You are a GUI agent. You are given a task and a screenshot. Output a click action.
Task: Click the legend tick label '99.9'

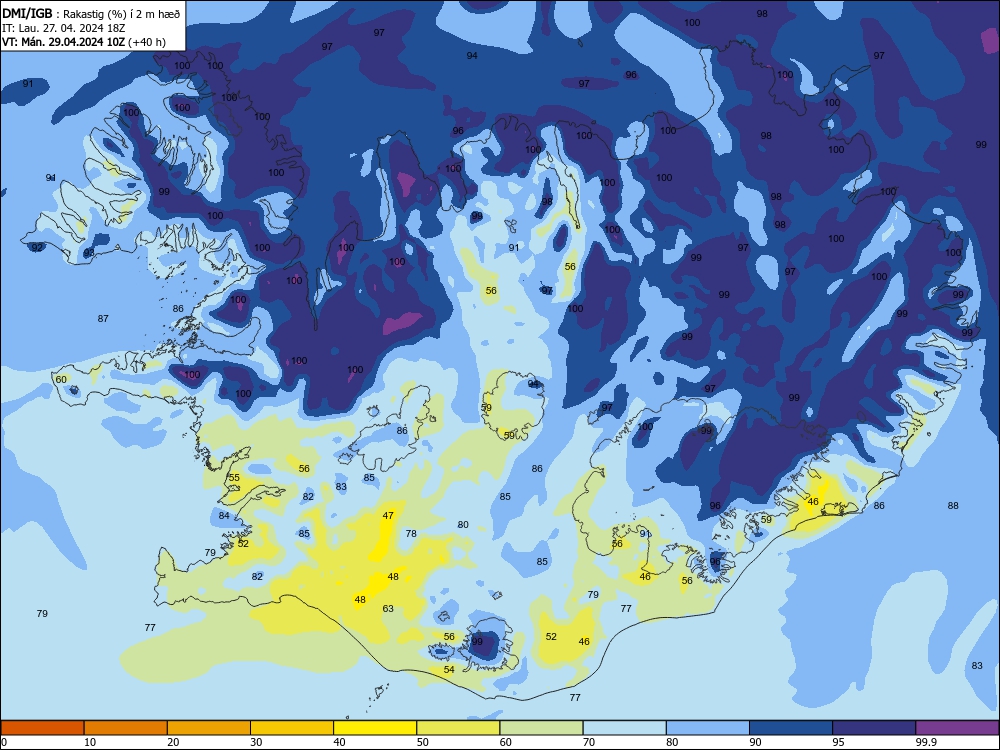click(926, 742)
